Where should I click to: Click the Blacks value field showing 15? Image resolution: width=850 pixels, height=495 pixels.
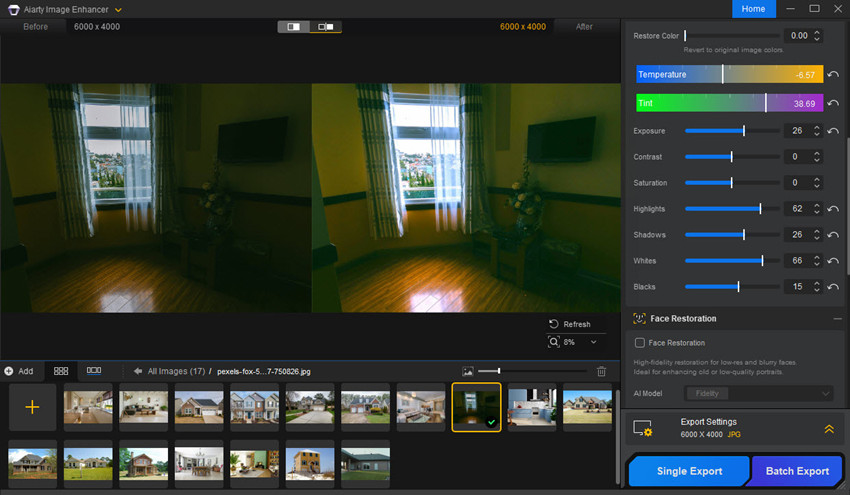(x=798, y=287)
